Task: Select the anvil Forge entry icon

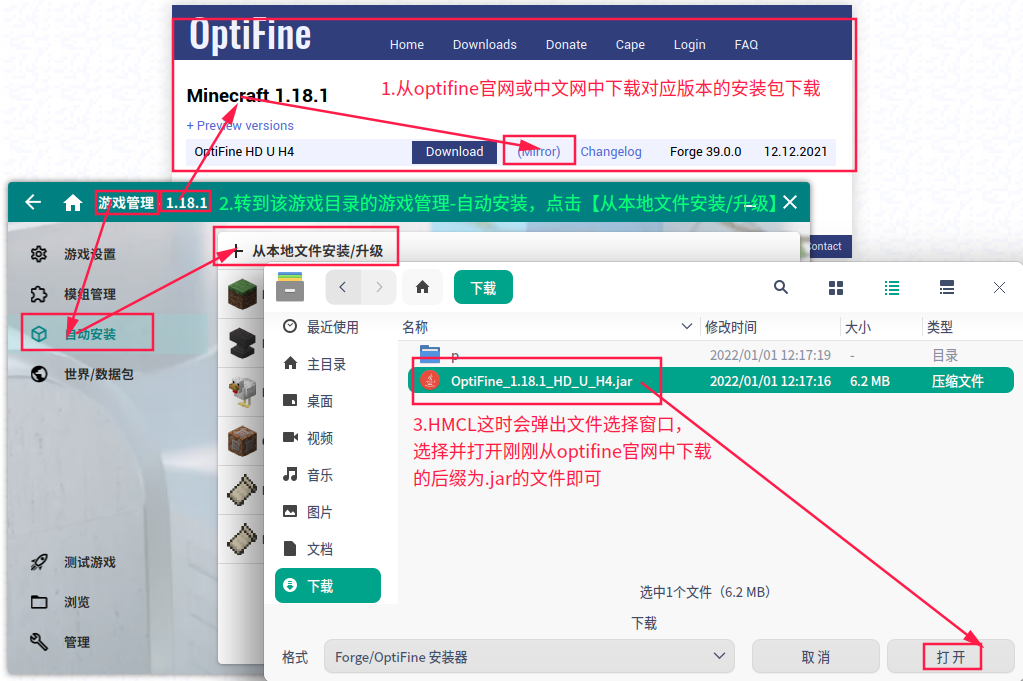Action: (243, 342)
